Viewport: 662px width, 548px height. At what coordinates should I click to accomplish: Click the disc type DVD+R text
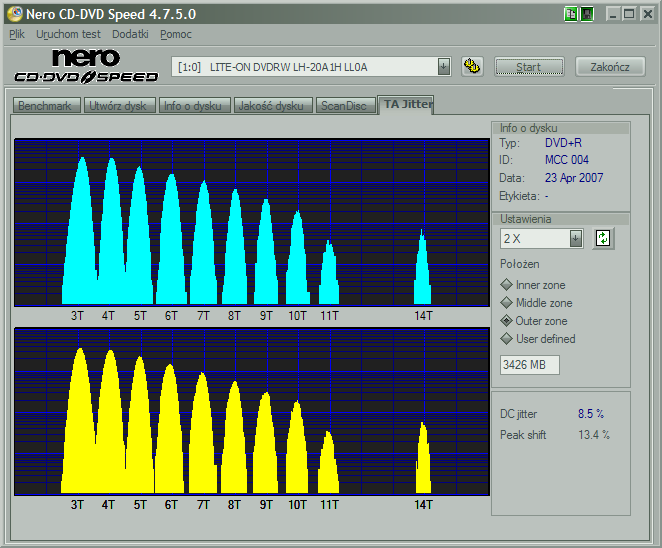pyautogui.click(x=563, y=143)
